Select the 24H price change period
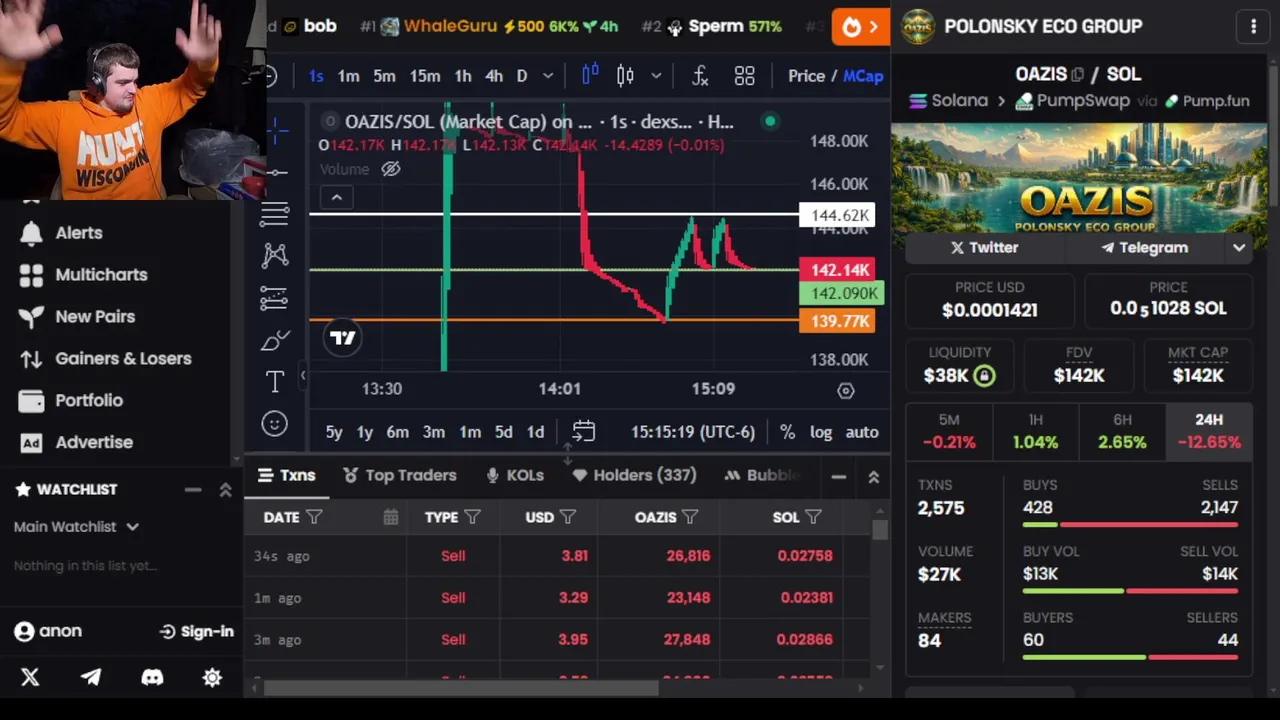The width and height of the screenshot is (1280, 720). (x=1209, y=431)
